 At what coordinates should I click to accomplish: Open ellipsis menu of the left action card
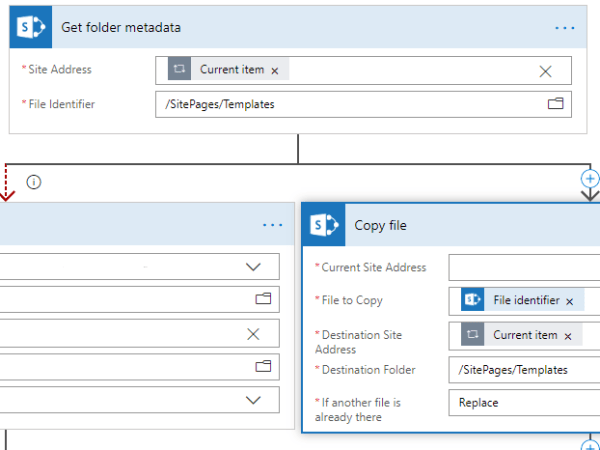click(272, 225)
